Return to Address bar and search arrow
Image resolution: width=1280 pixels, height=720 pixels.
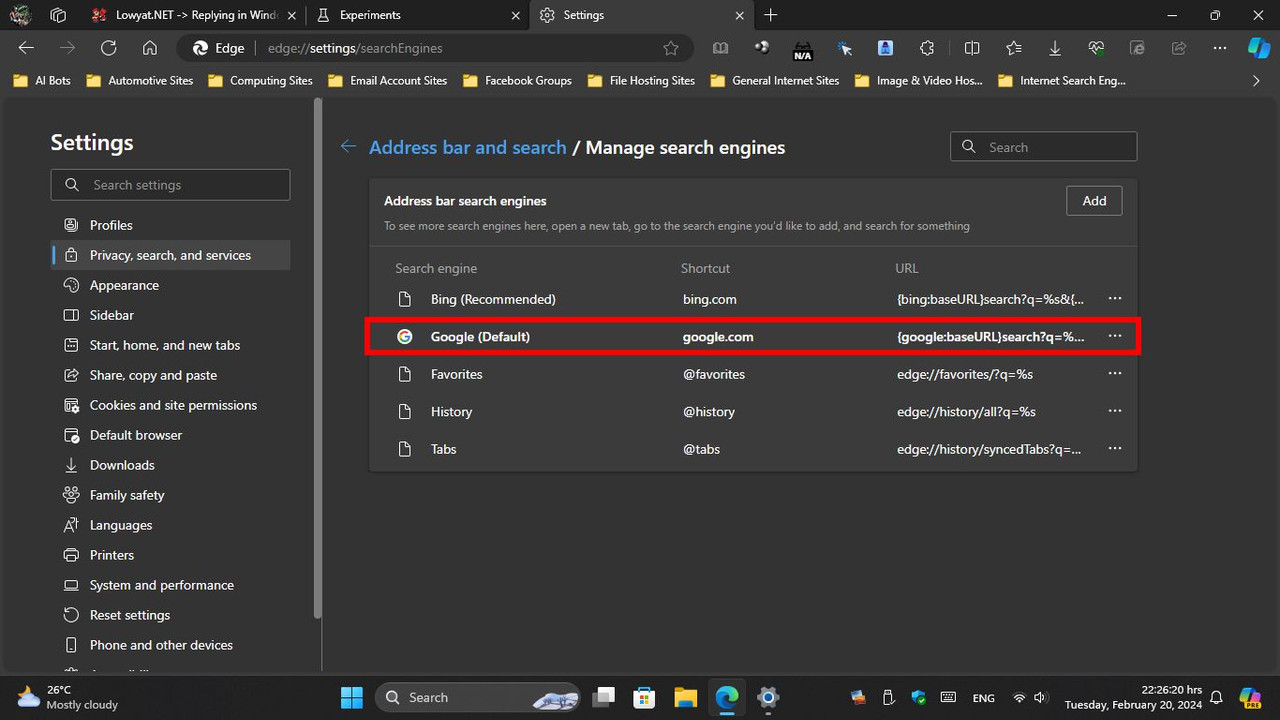[x=348, y=147]
